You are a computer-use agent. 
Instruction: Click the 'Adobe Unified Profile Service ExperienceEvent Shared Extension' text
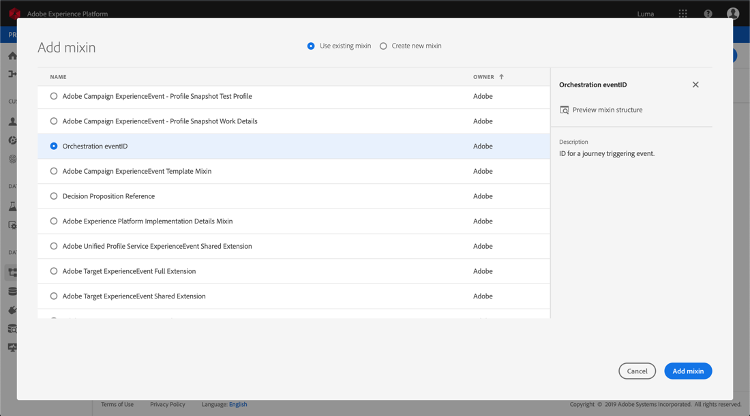(x=157, y=246)
